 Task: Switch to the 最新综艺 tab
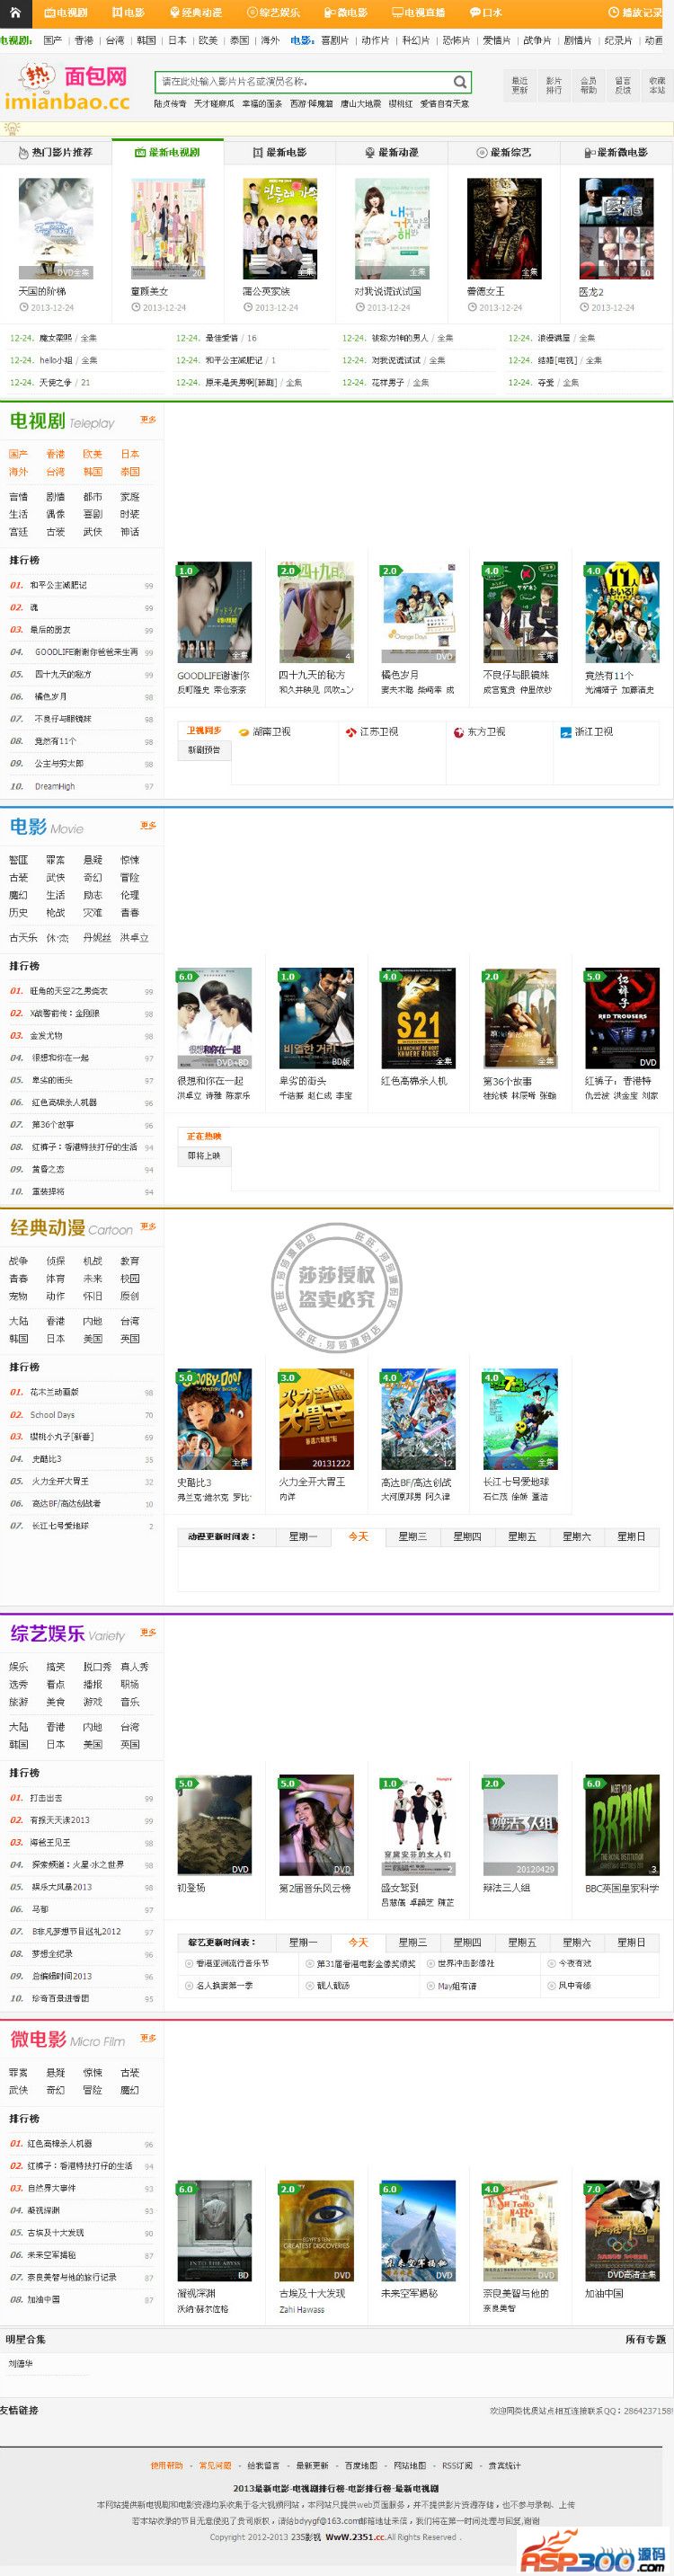pos(503,152)
